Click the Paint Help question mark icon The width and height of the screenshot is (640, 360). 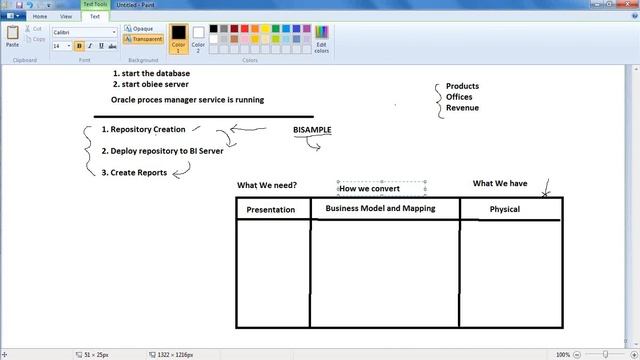635,16
